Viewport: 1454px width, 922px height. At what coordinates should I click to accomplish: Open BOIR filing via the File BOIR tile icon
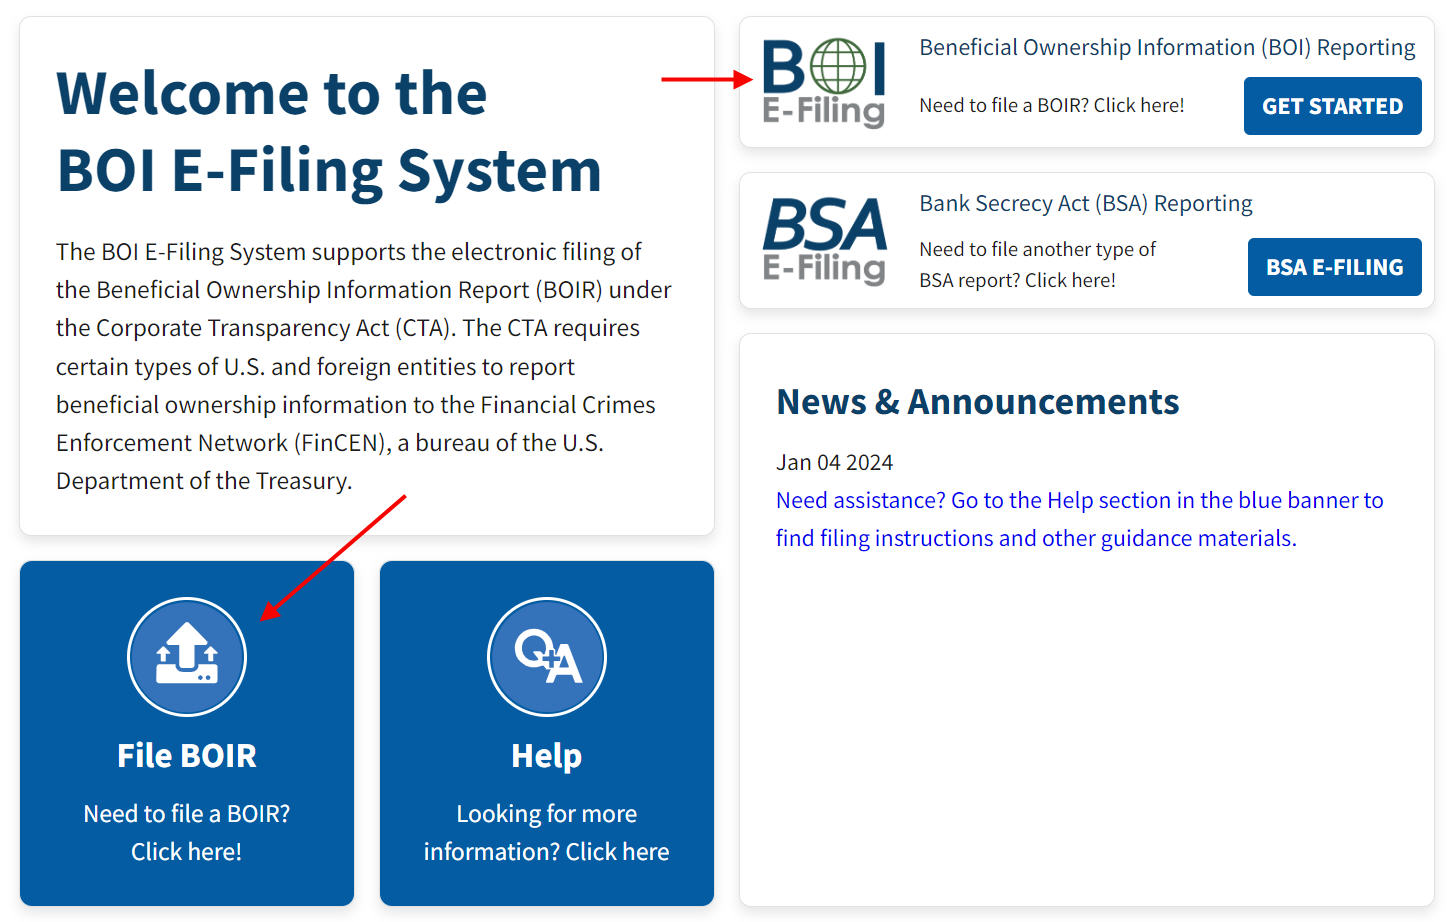tap(186, 656)
